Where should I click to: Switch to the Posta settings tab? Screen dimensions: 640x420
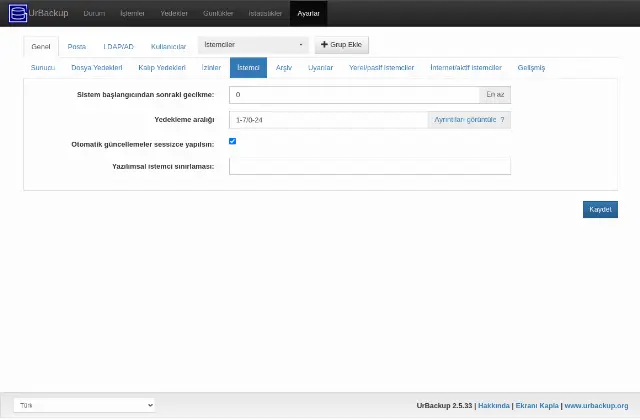click(77, 47)
